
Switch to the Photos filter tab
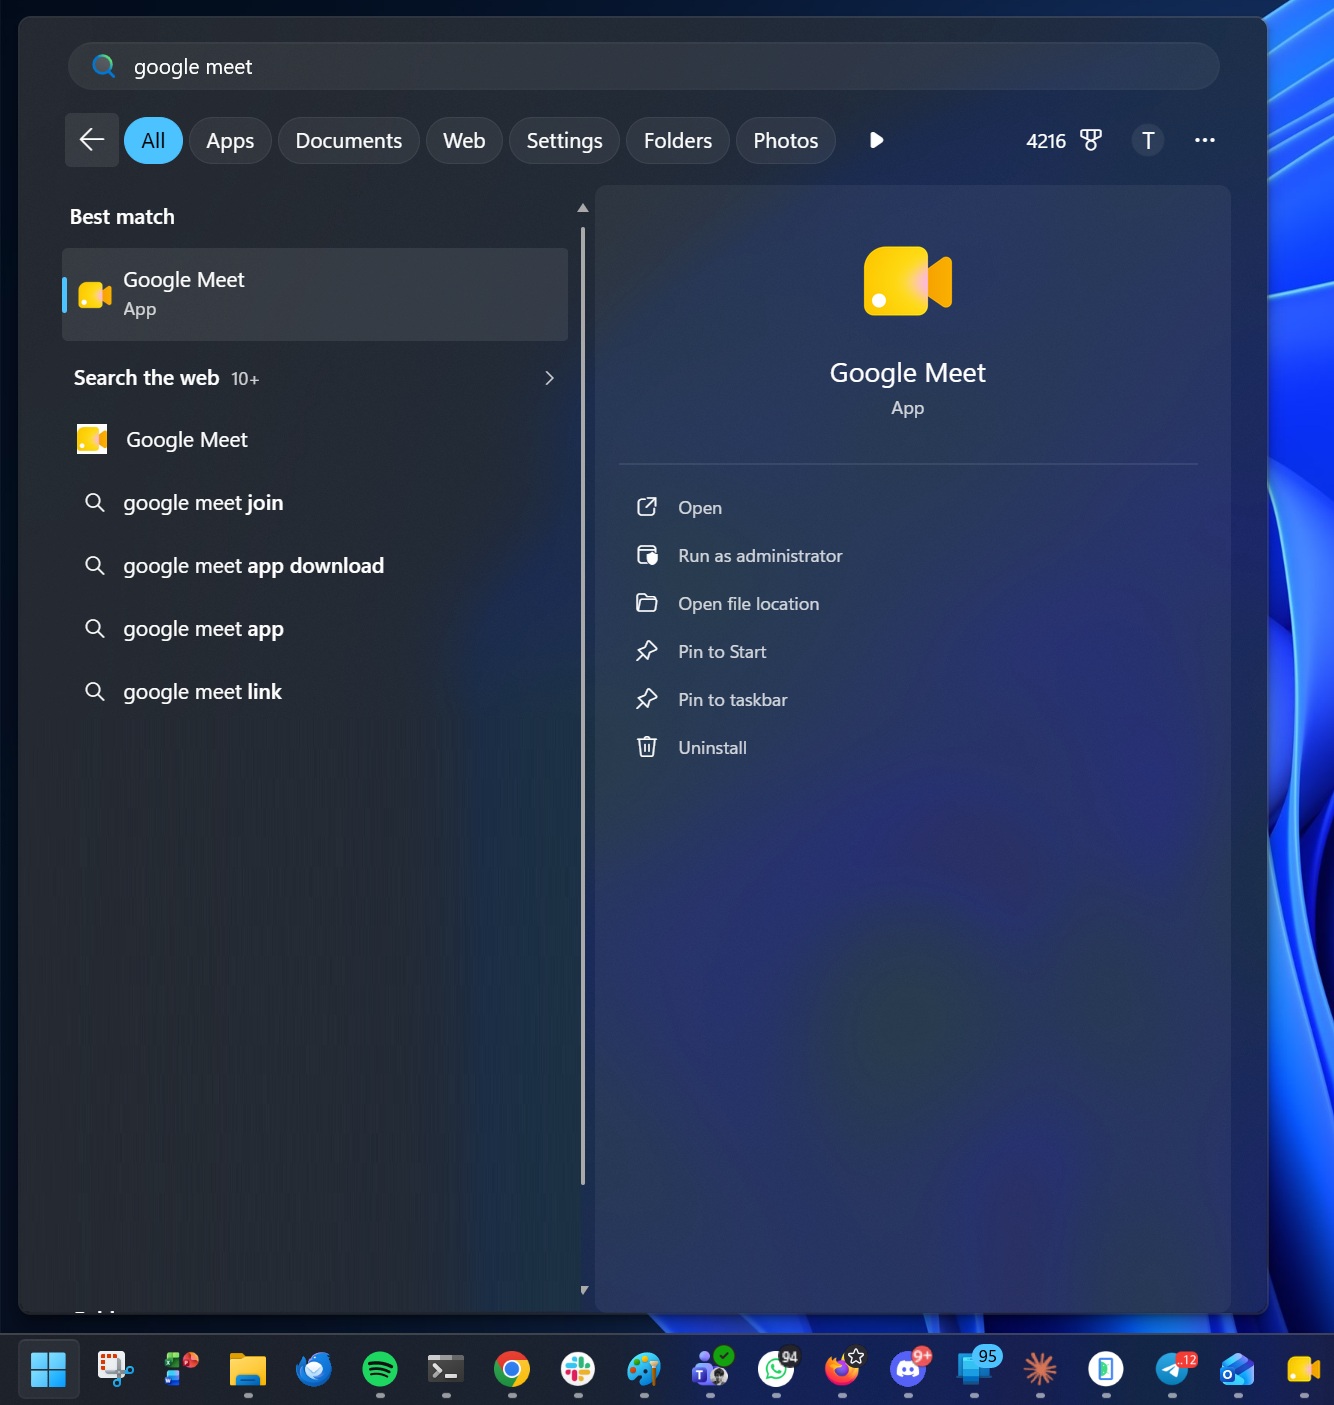(786, 140)
